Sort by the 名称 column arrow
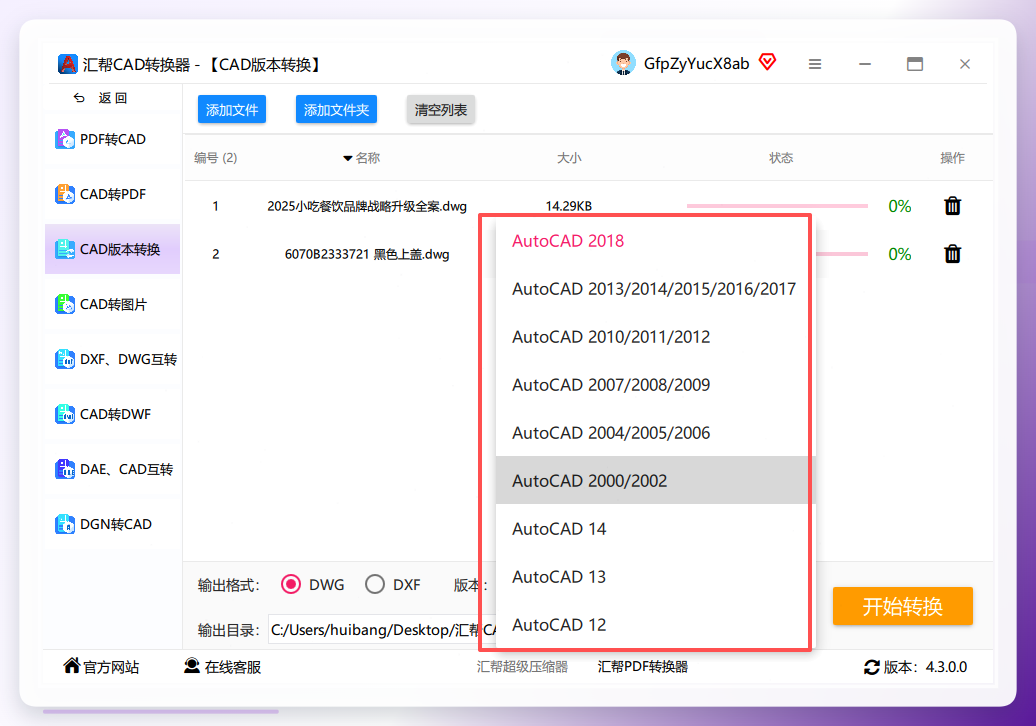 pos(348,158)
